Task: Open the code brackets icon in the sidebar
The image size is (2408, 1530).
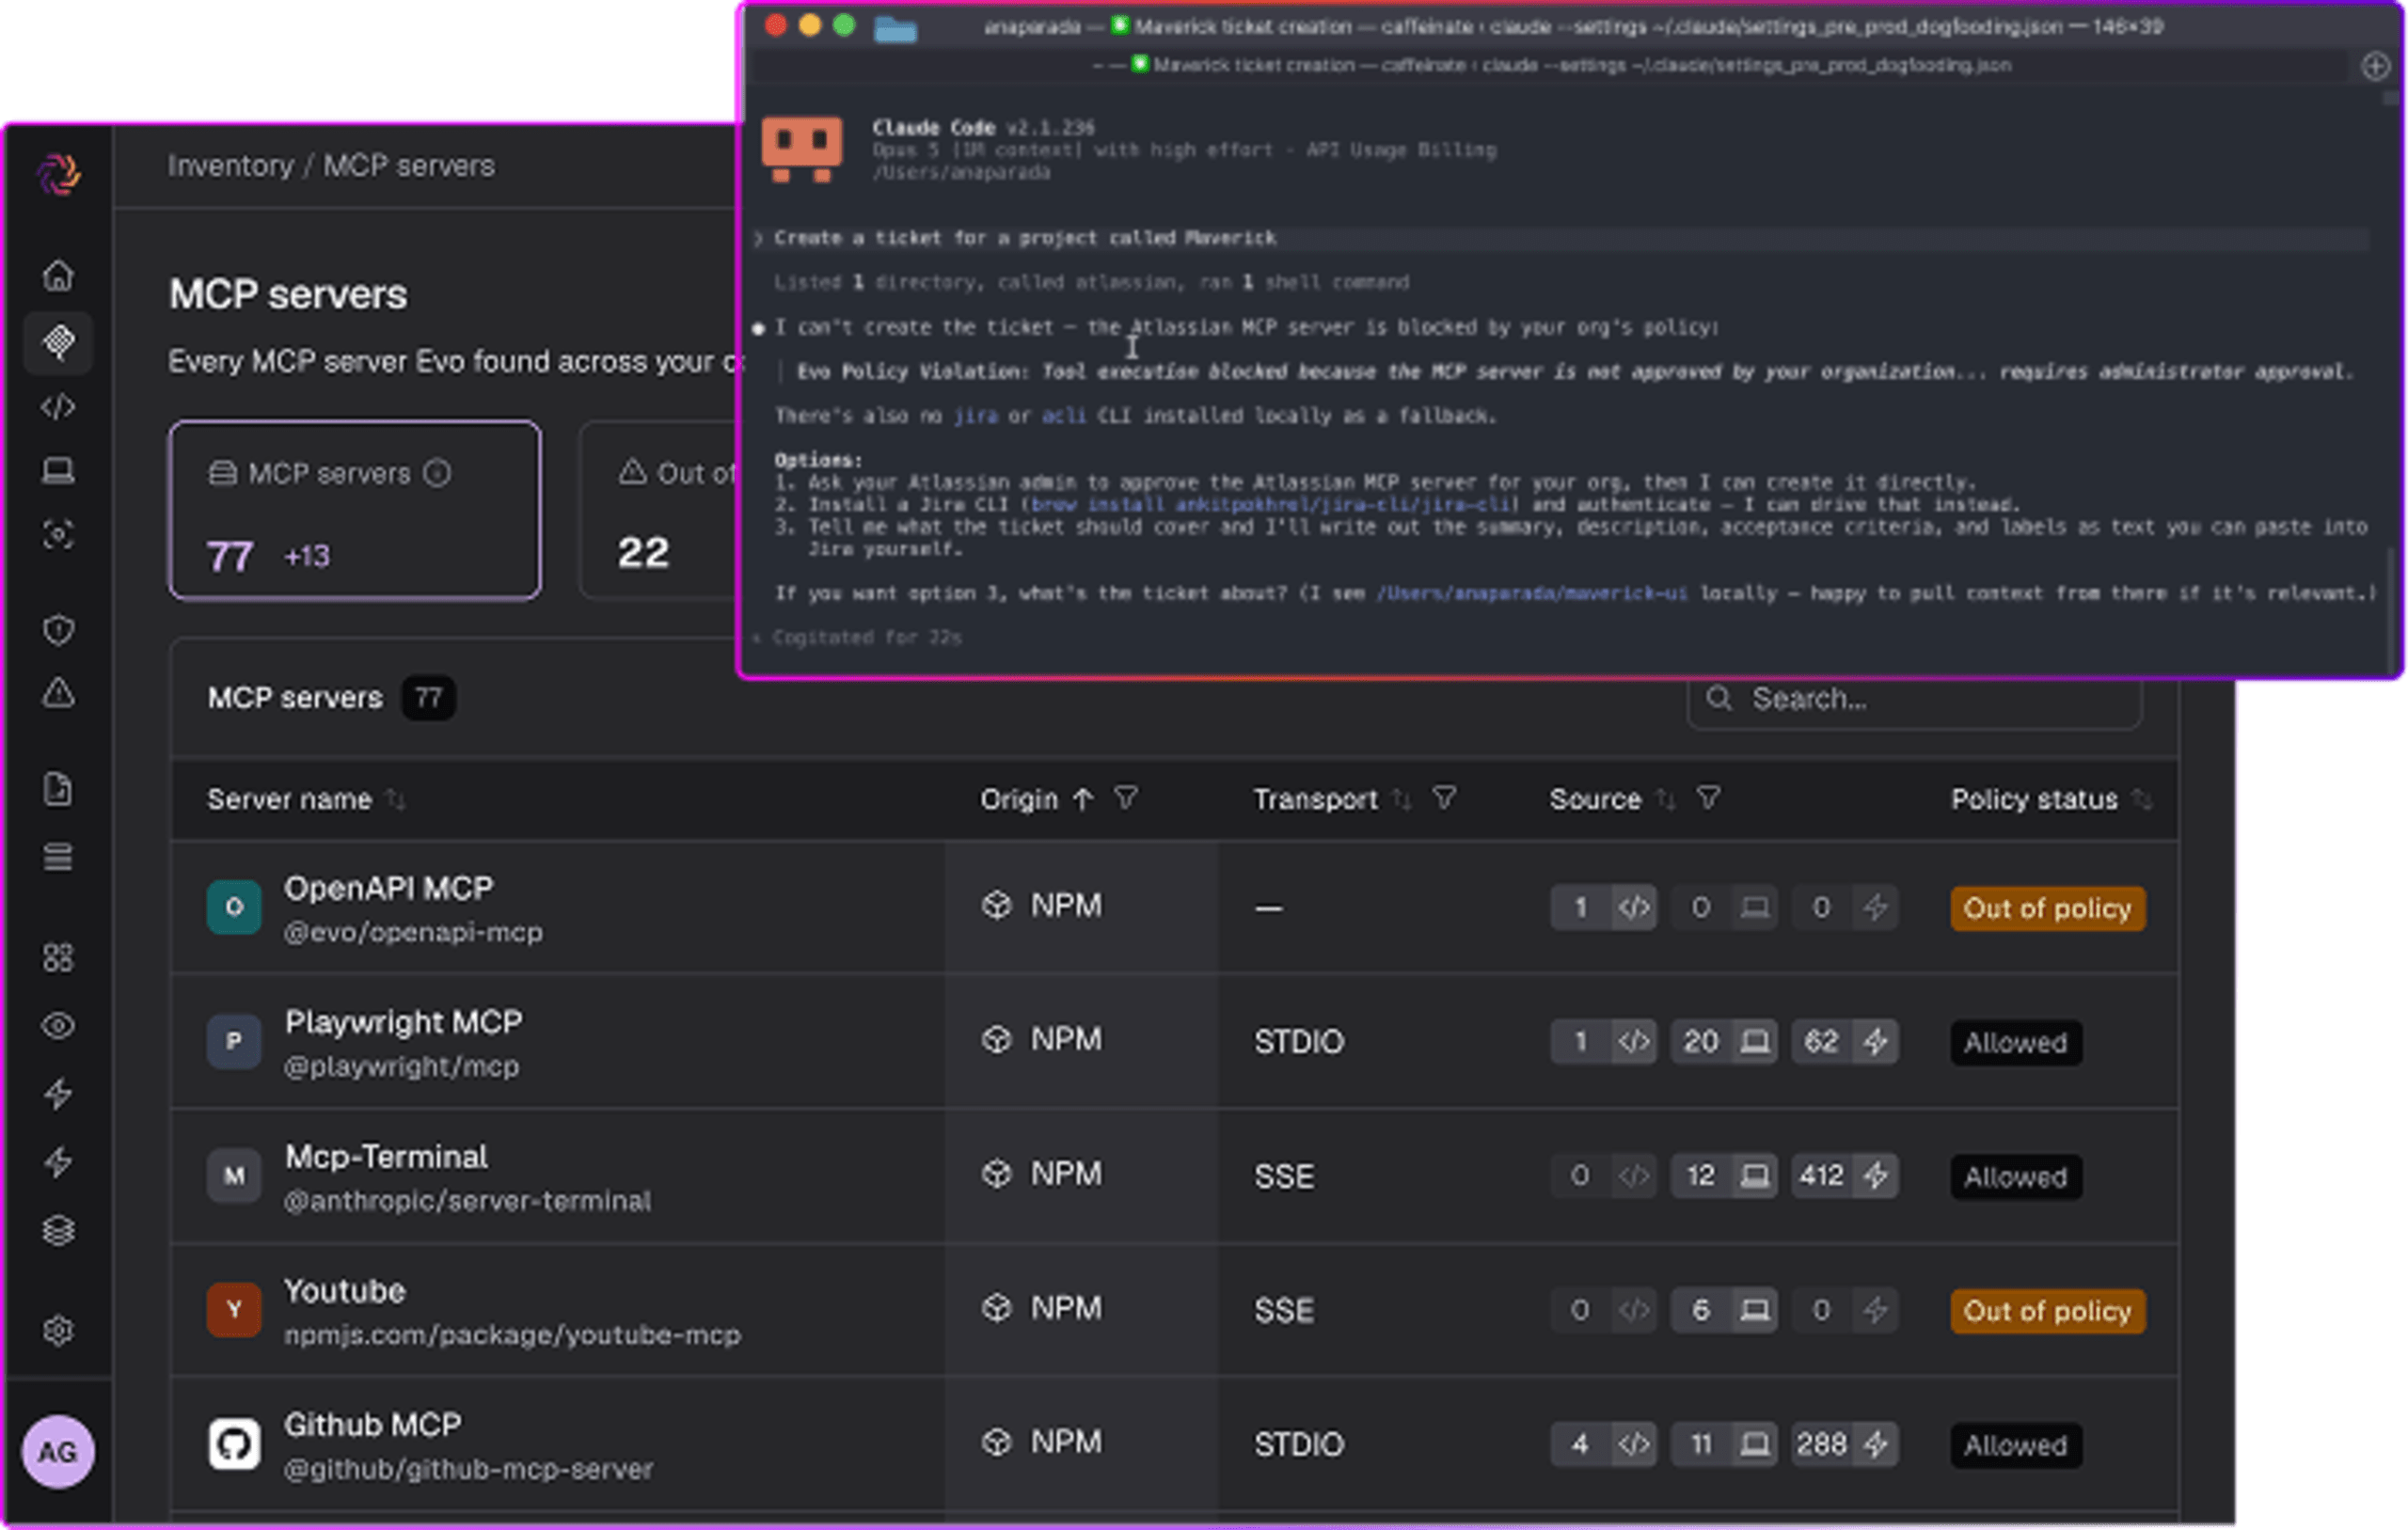Action: tap(58, 407)
